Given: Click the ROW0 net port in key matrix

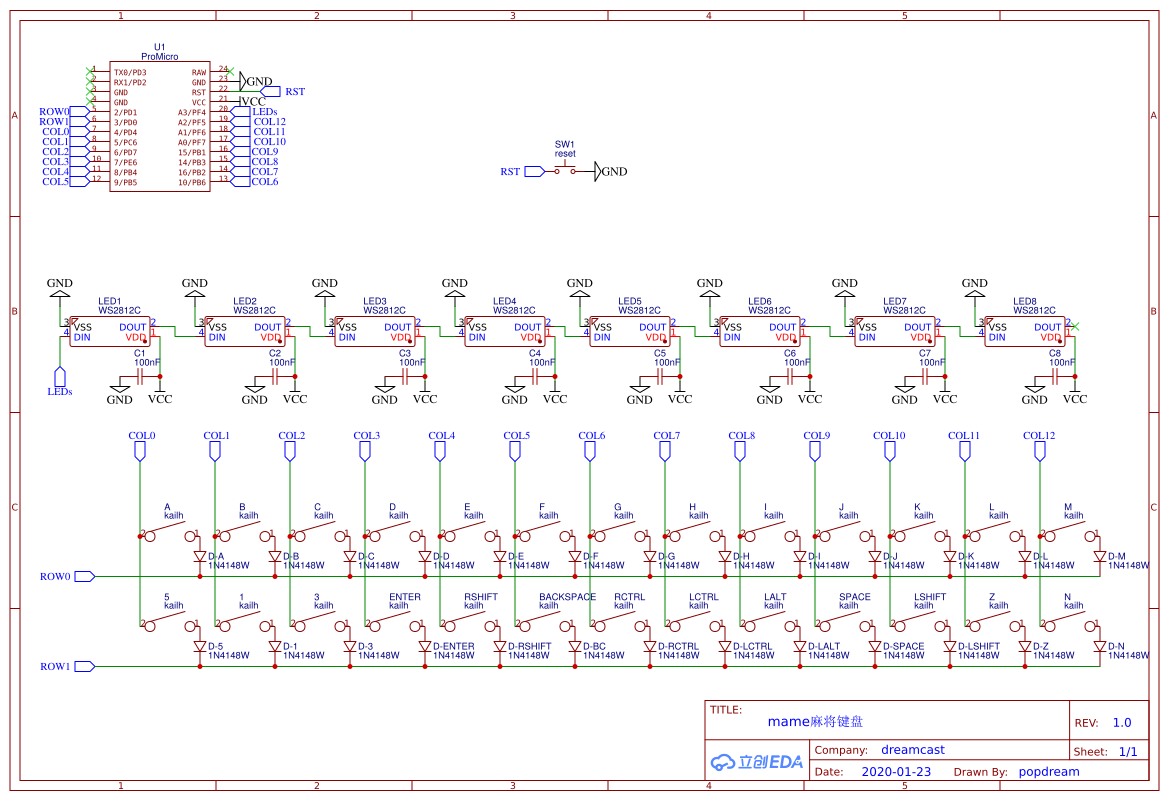Looking at the screenshot, I should pyautogui.click(x=84, y=576).
